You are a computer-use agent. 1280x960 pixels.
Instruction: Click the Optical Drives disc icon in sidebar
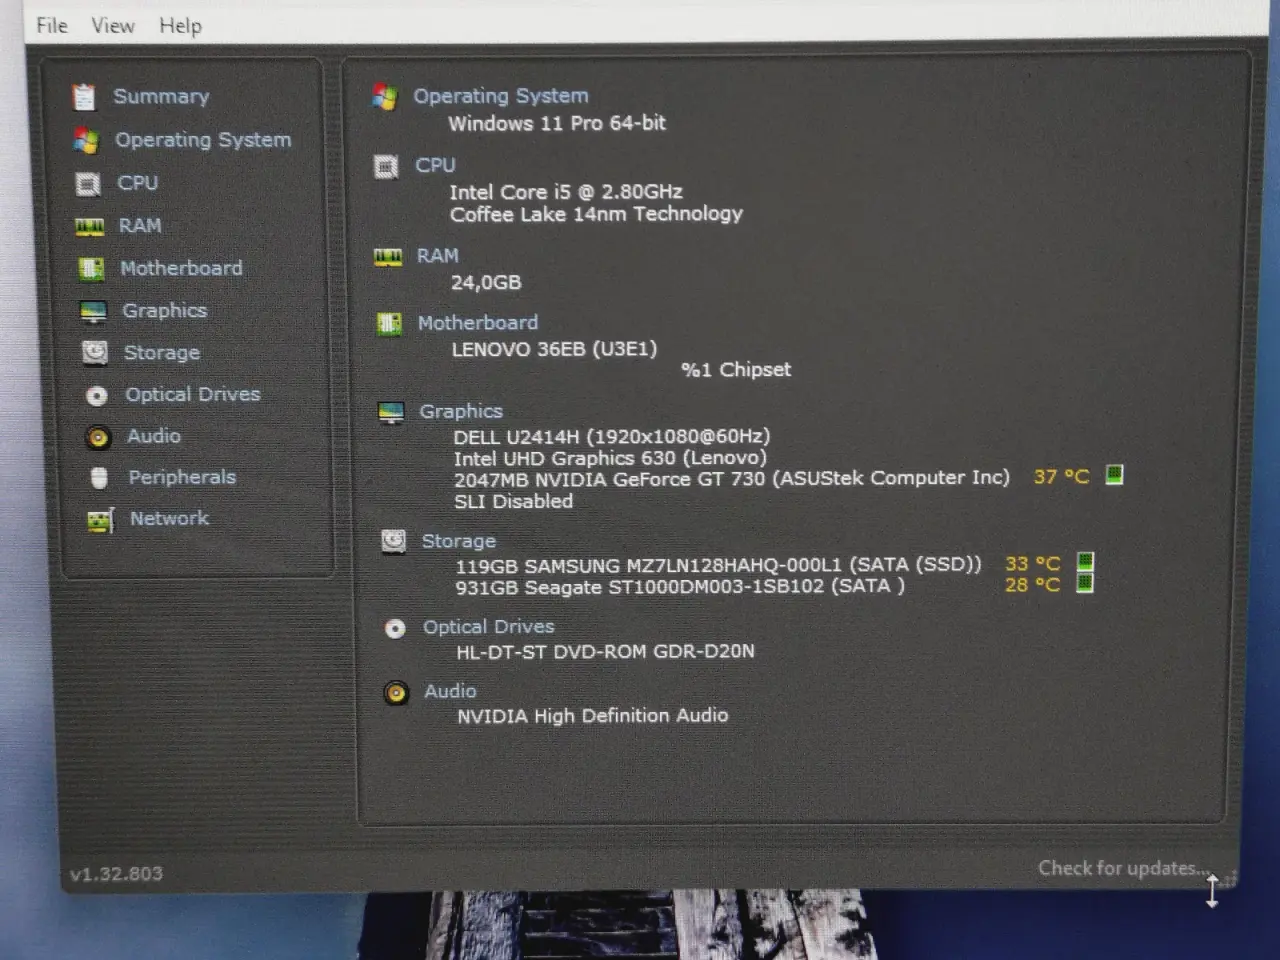click(x=96, y=396)
